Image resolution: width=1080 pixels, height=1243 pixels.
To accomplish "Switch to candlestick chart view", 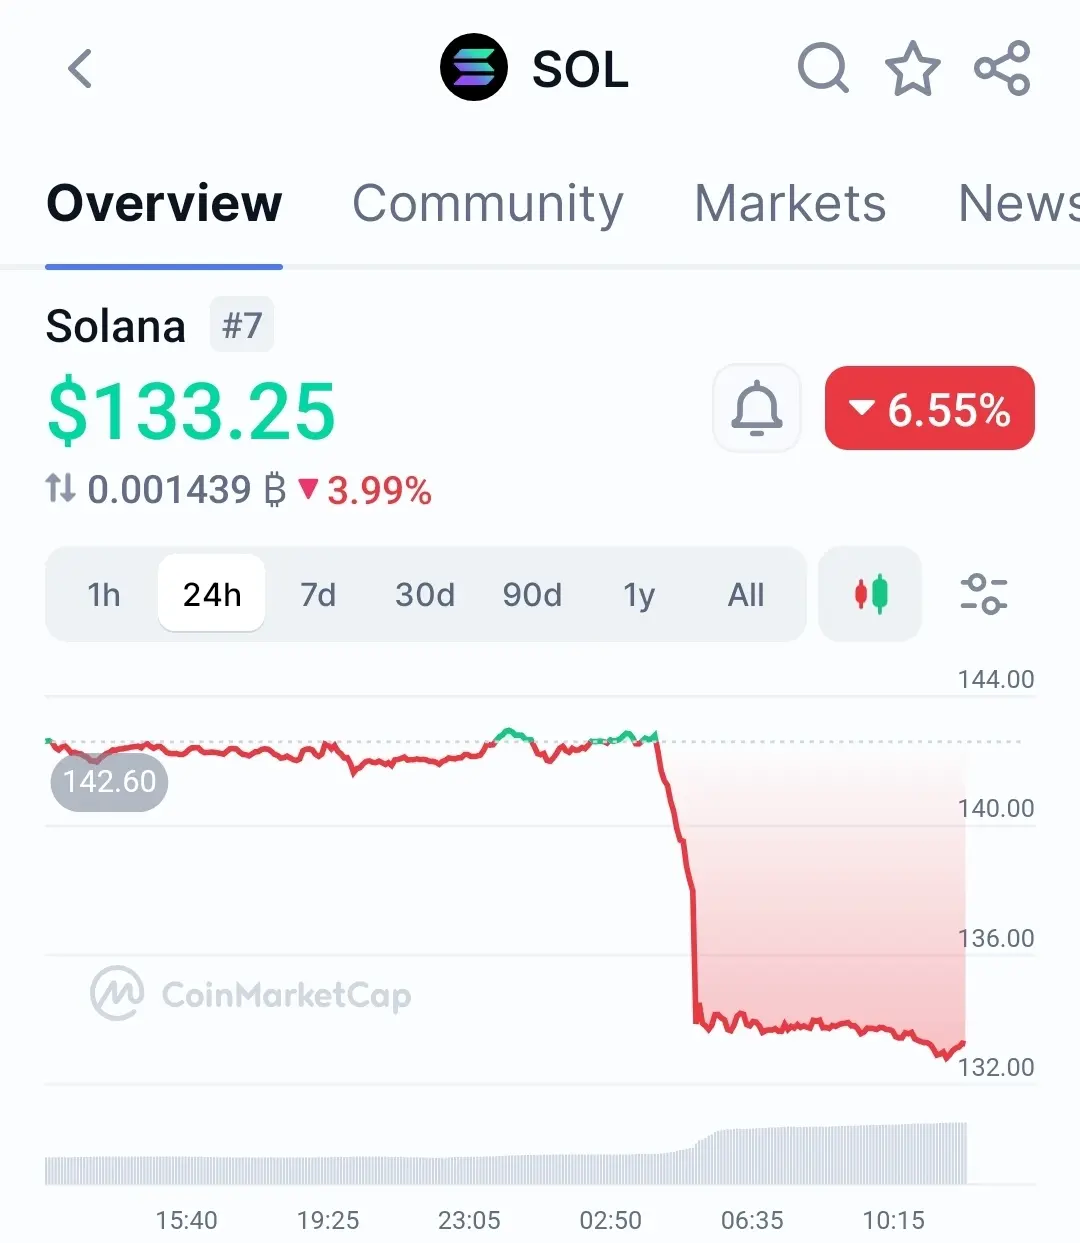I will pyautogui.click(x=870, y=594).
